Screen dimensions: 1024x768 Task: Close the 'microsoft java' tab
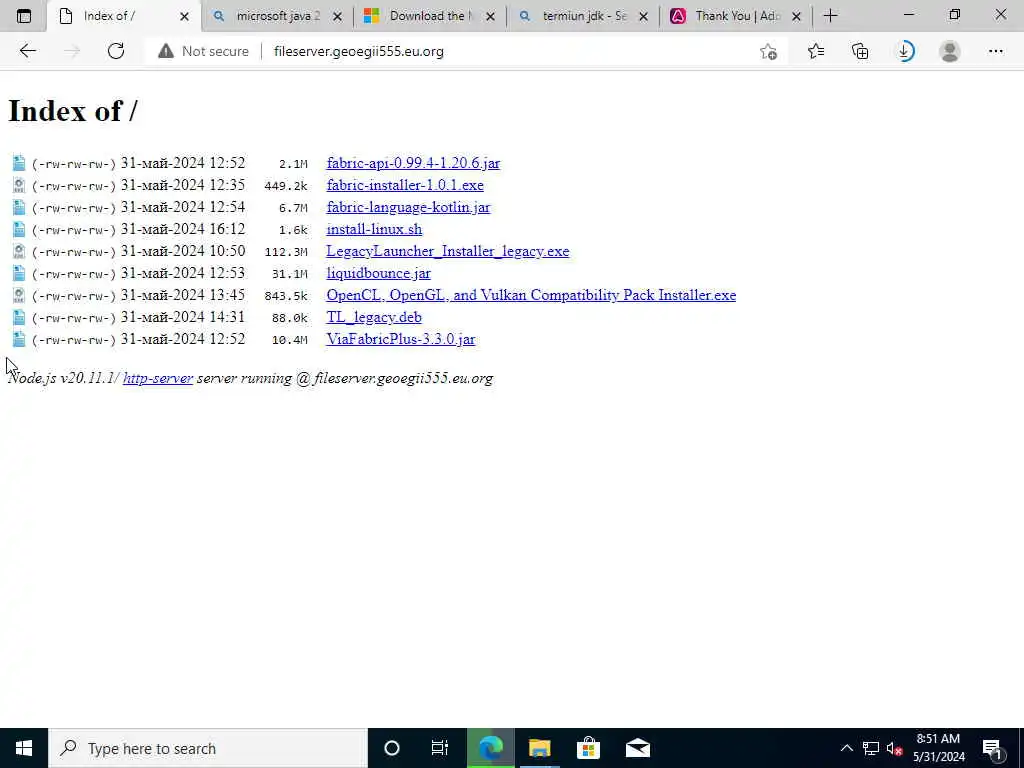pyautogui.click(x=337, y=16)
